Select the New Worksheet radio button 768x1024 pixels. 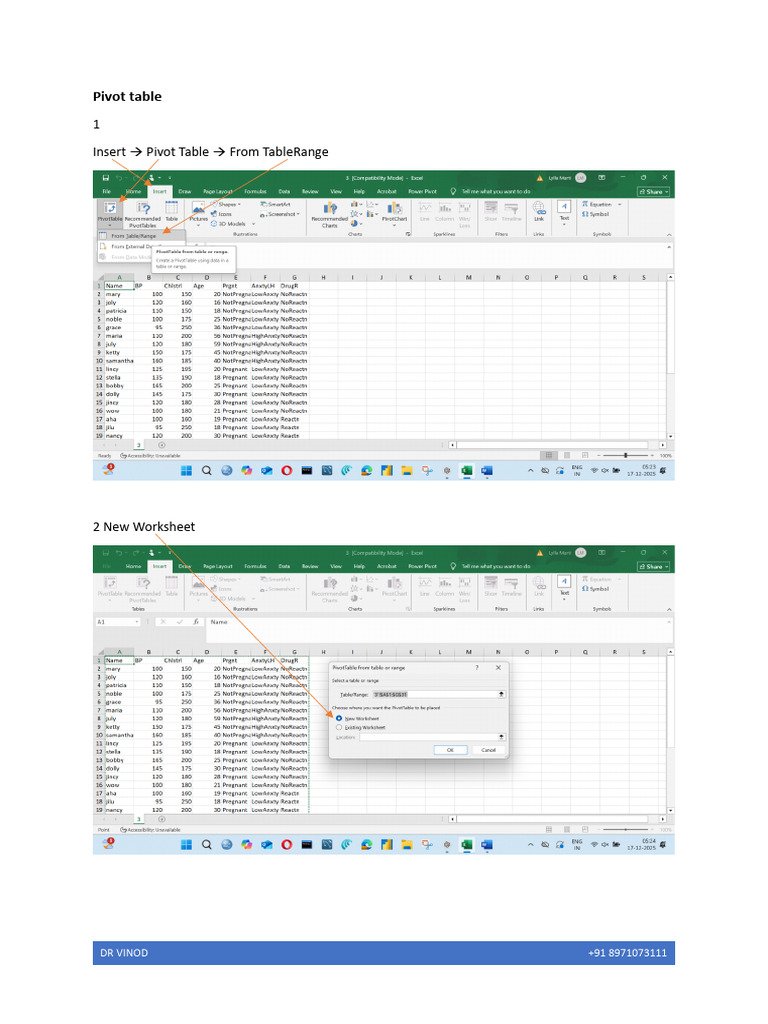click(339, 718)
